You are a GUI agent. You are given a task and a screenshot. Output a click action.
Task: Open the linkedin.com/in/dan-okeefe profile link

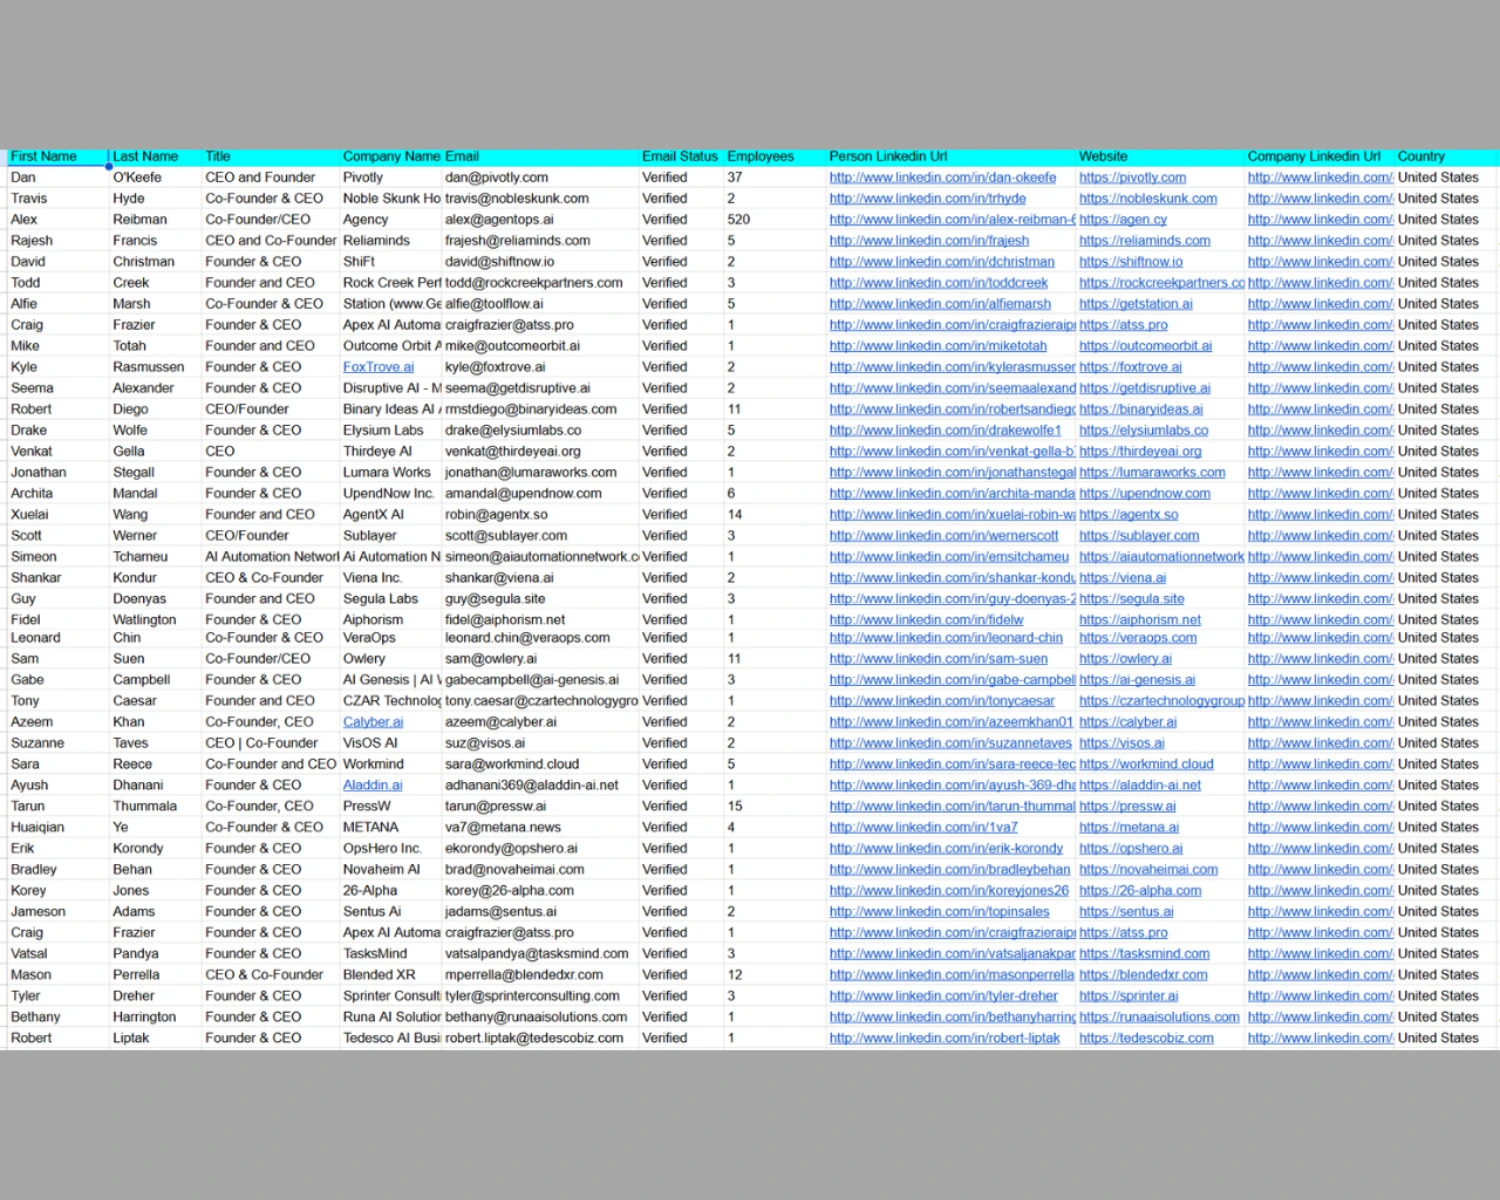pyautogui.click(x=943, y=178)
